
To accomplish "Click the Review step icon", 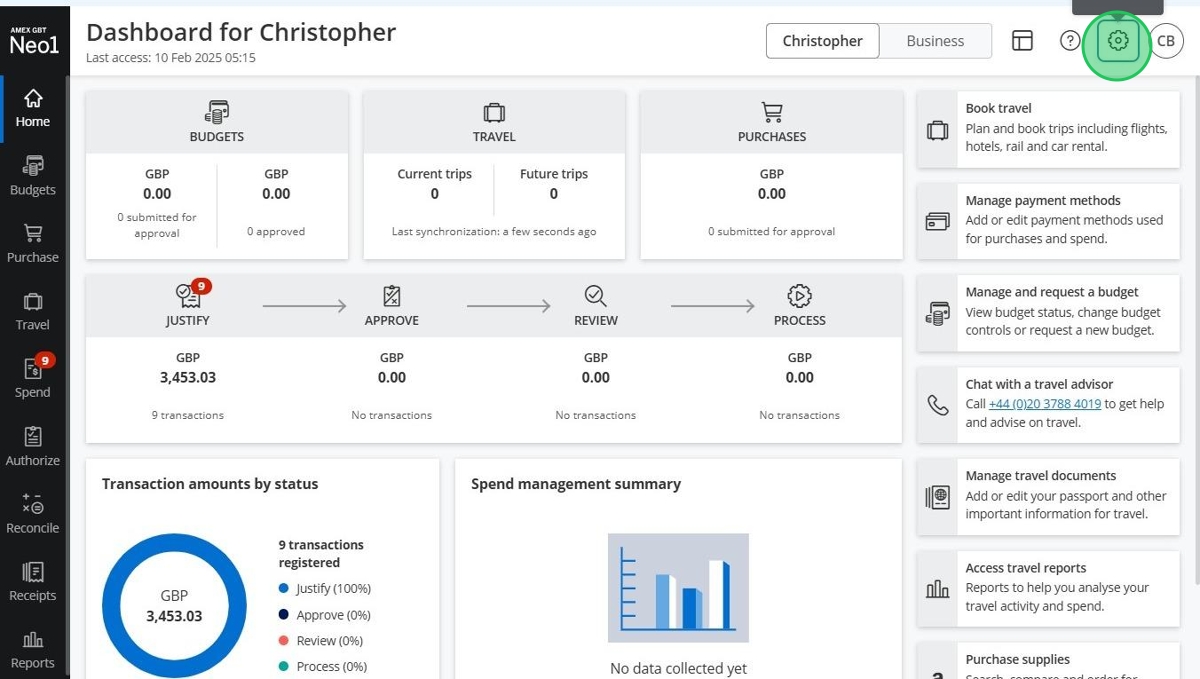I will pos(596,295).
